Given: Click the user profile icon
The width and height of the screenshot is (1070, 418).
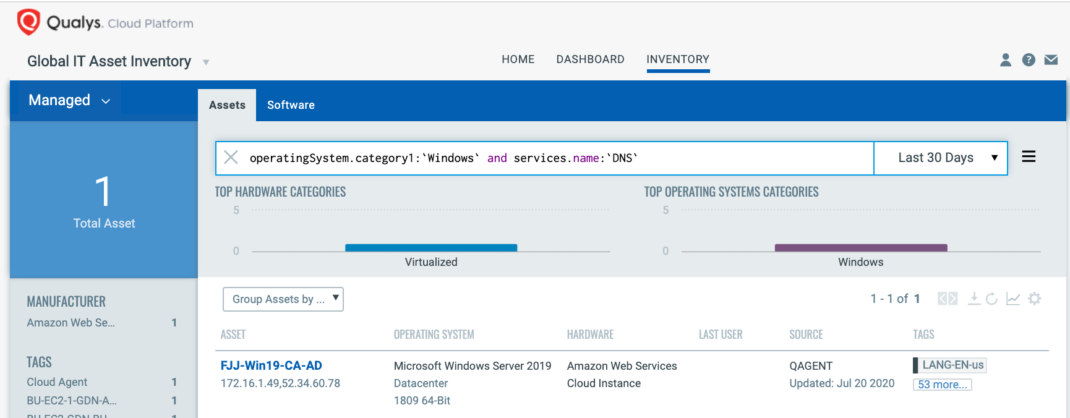Looking at the screenshot, I should (1006, 60).
